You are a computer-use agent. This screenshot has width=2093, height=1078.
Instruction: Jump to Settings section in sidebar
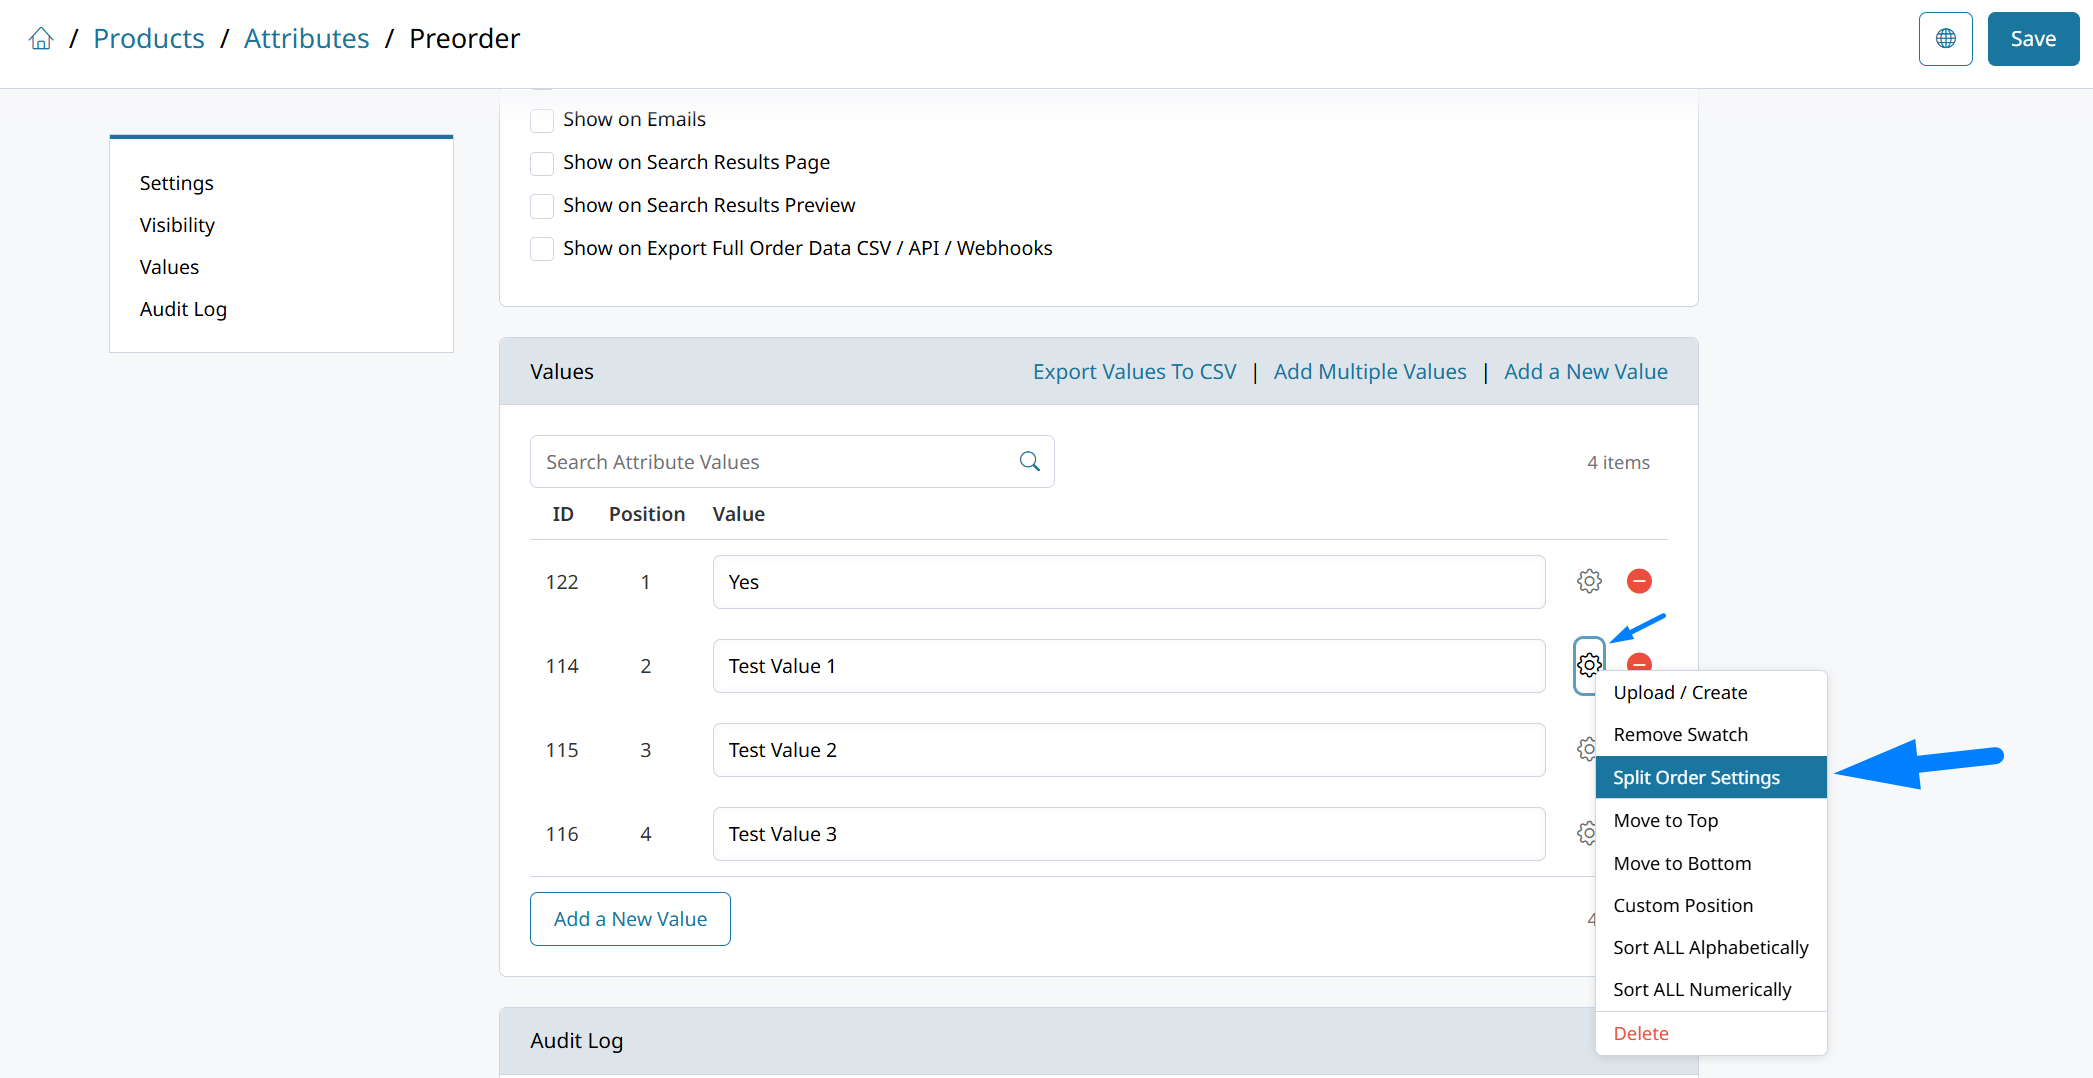coord(176,183)
